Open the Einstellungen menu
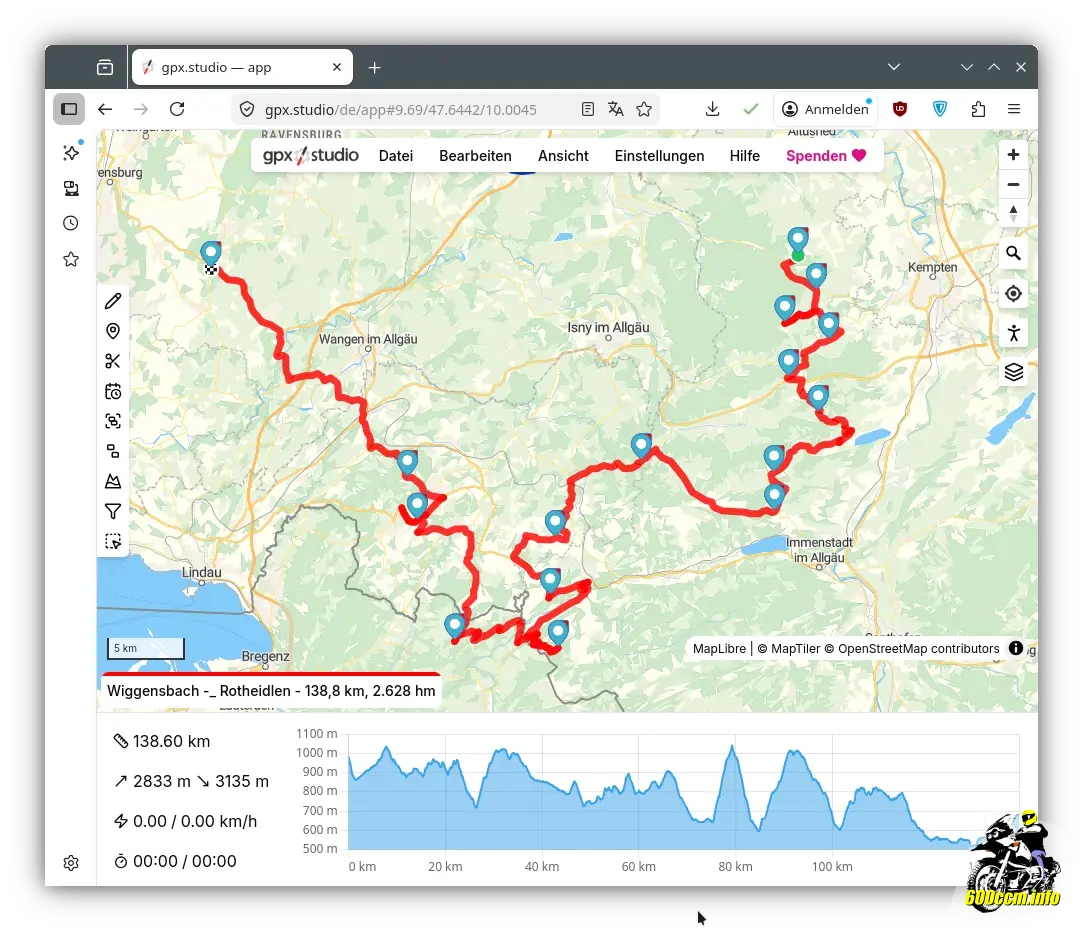Screen dimensions: 1083x931 (659, 156)
